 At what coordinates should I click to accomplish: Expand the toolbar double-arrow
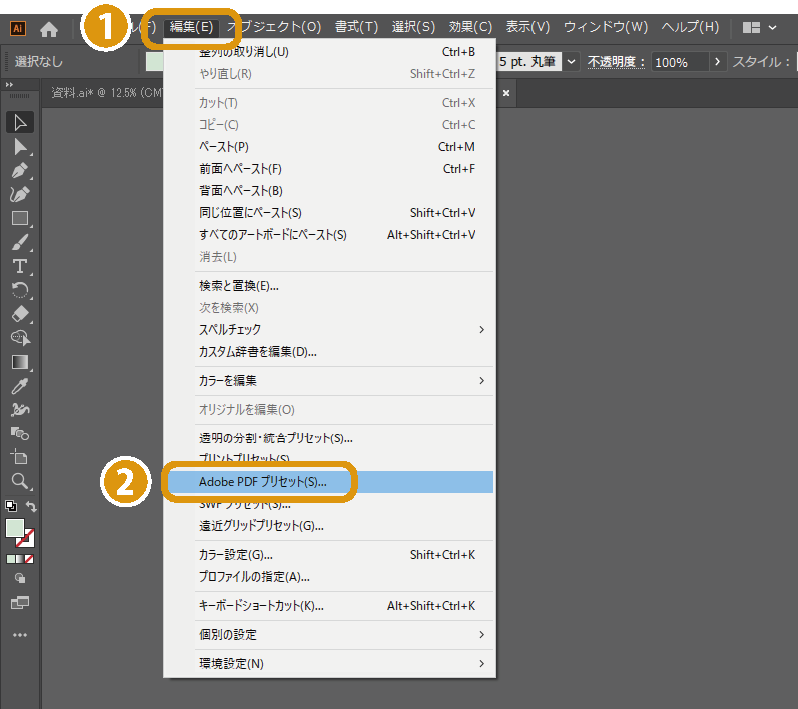click(x=9, y=84)
